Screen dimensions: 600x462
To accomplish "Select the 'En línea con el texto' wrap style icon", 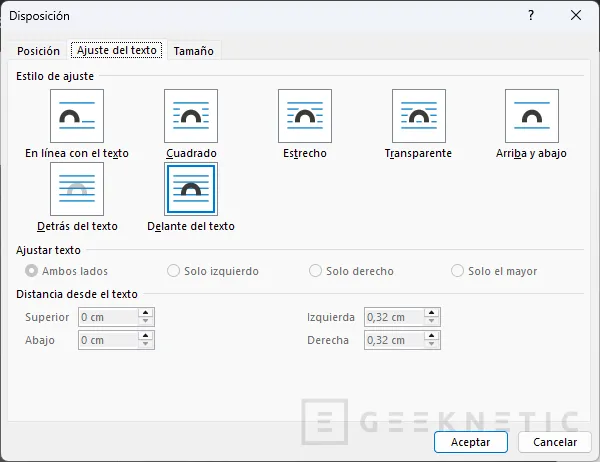I will click(77, 116).
